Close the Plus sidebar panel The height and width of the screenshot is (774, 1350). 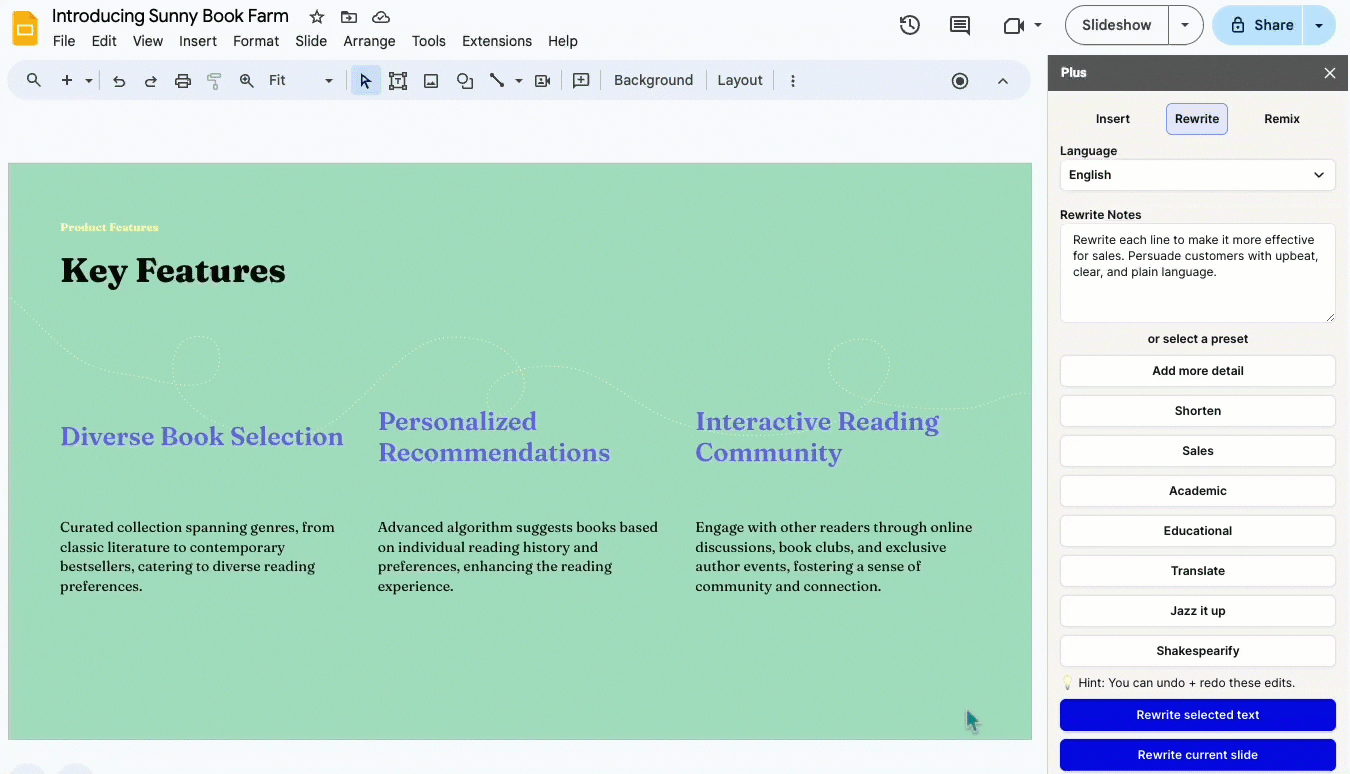[1330, 73]
